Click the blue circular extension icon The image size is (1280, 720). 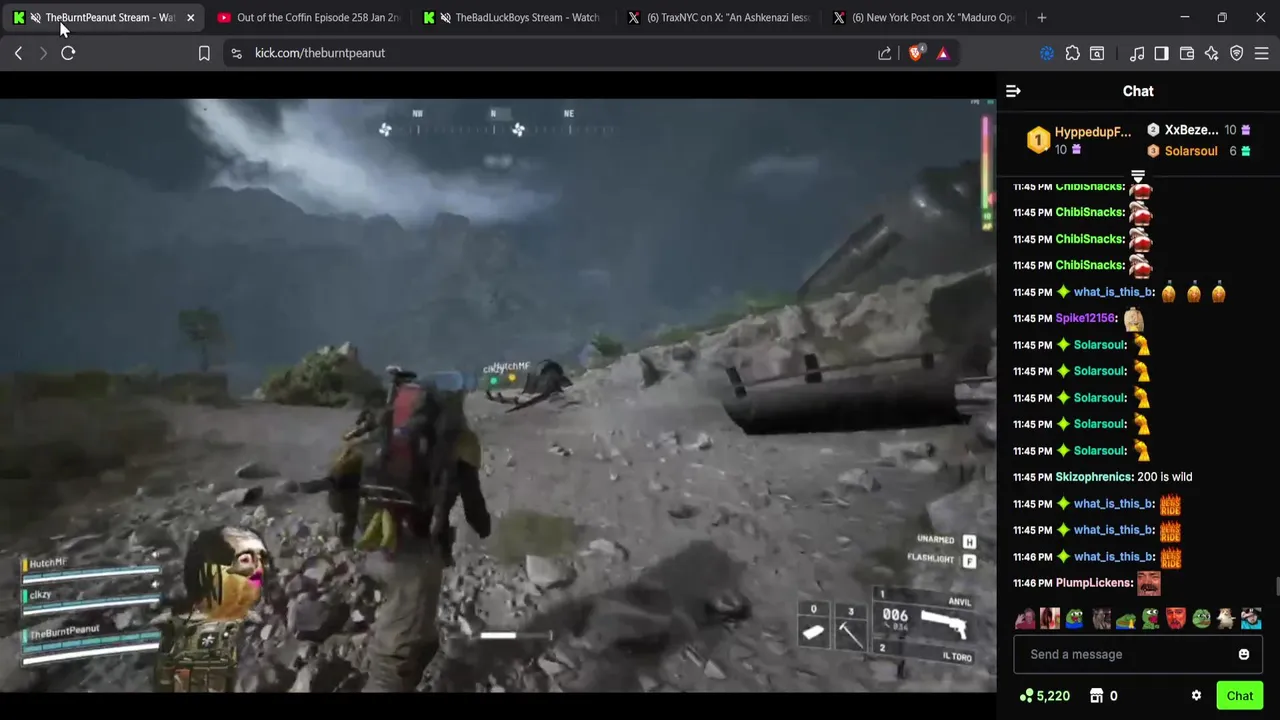click(x=1047, y=53)
